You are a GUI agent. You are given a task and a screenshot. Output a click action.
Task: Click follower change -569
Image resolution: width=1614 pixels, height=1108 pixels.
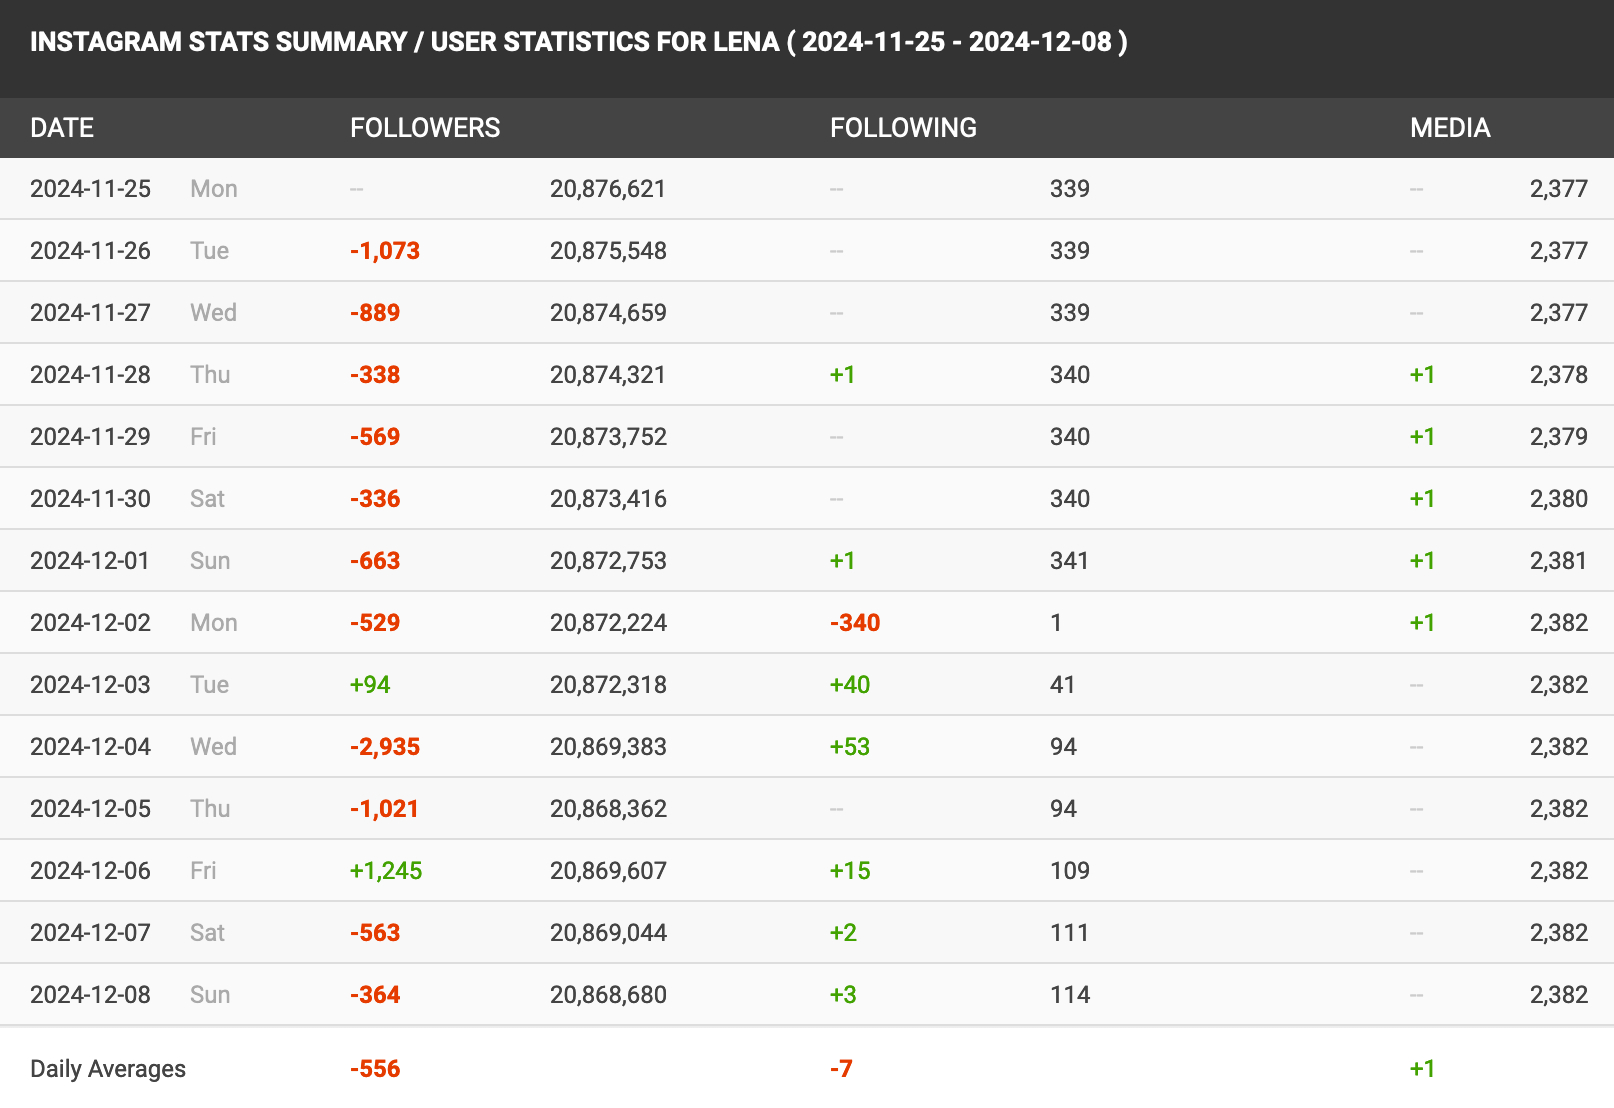(375, 437)
